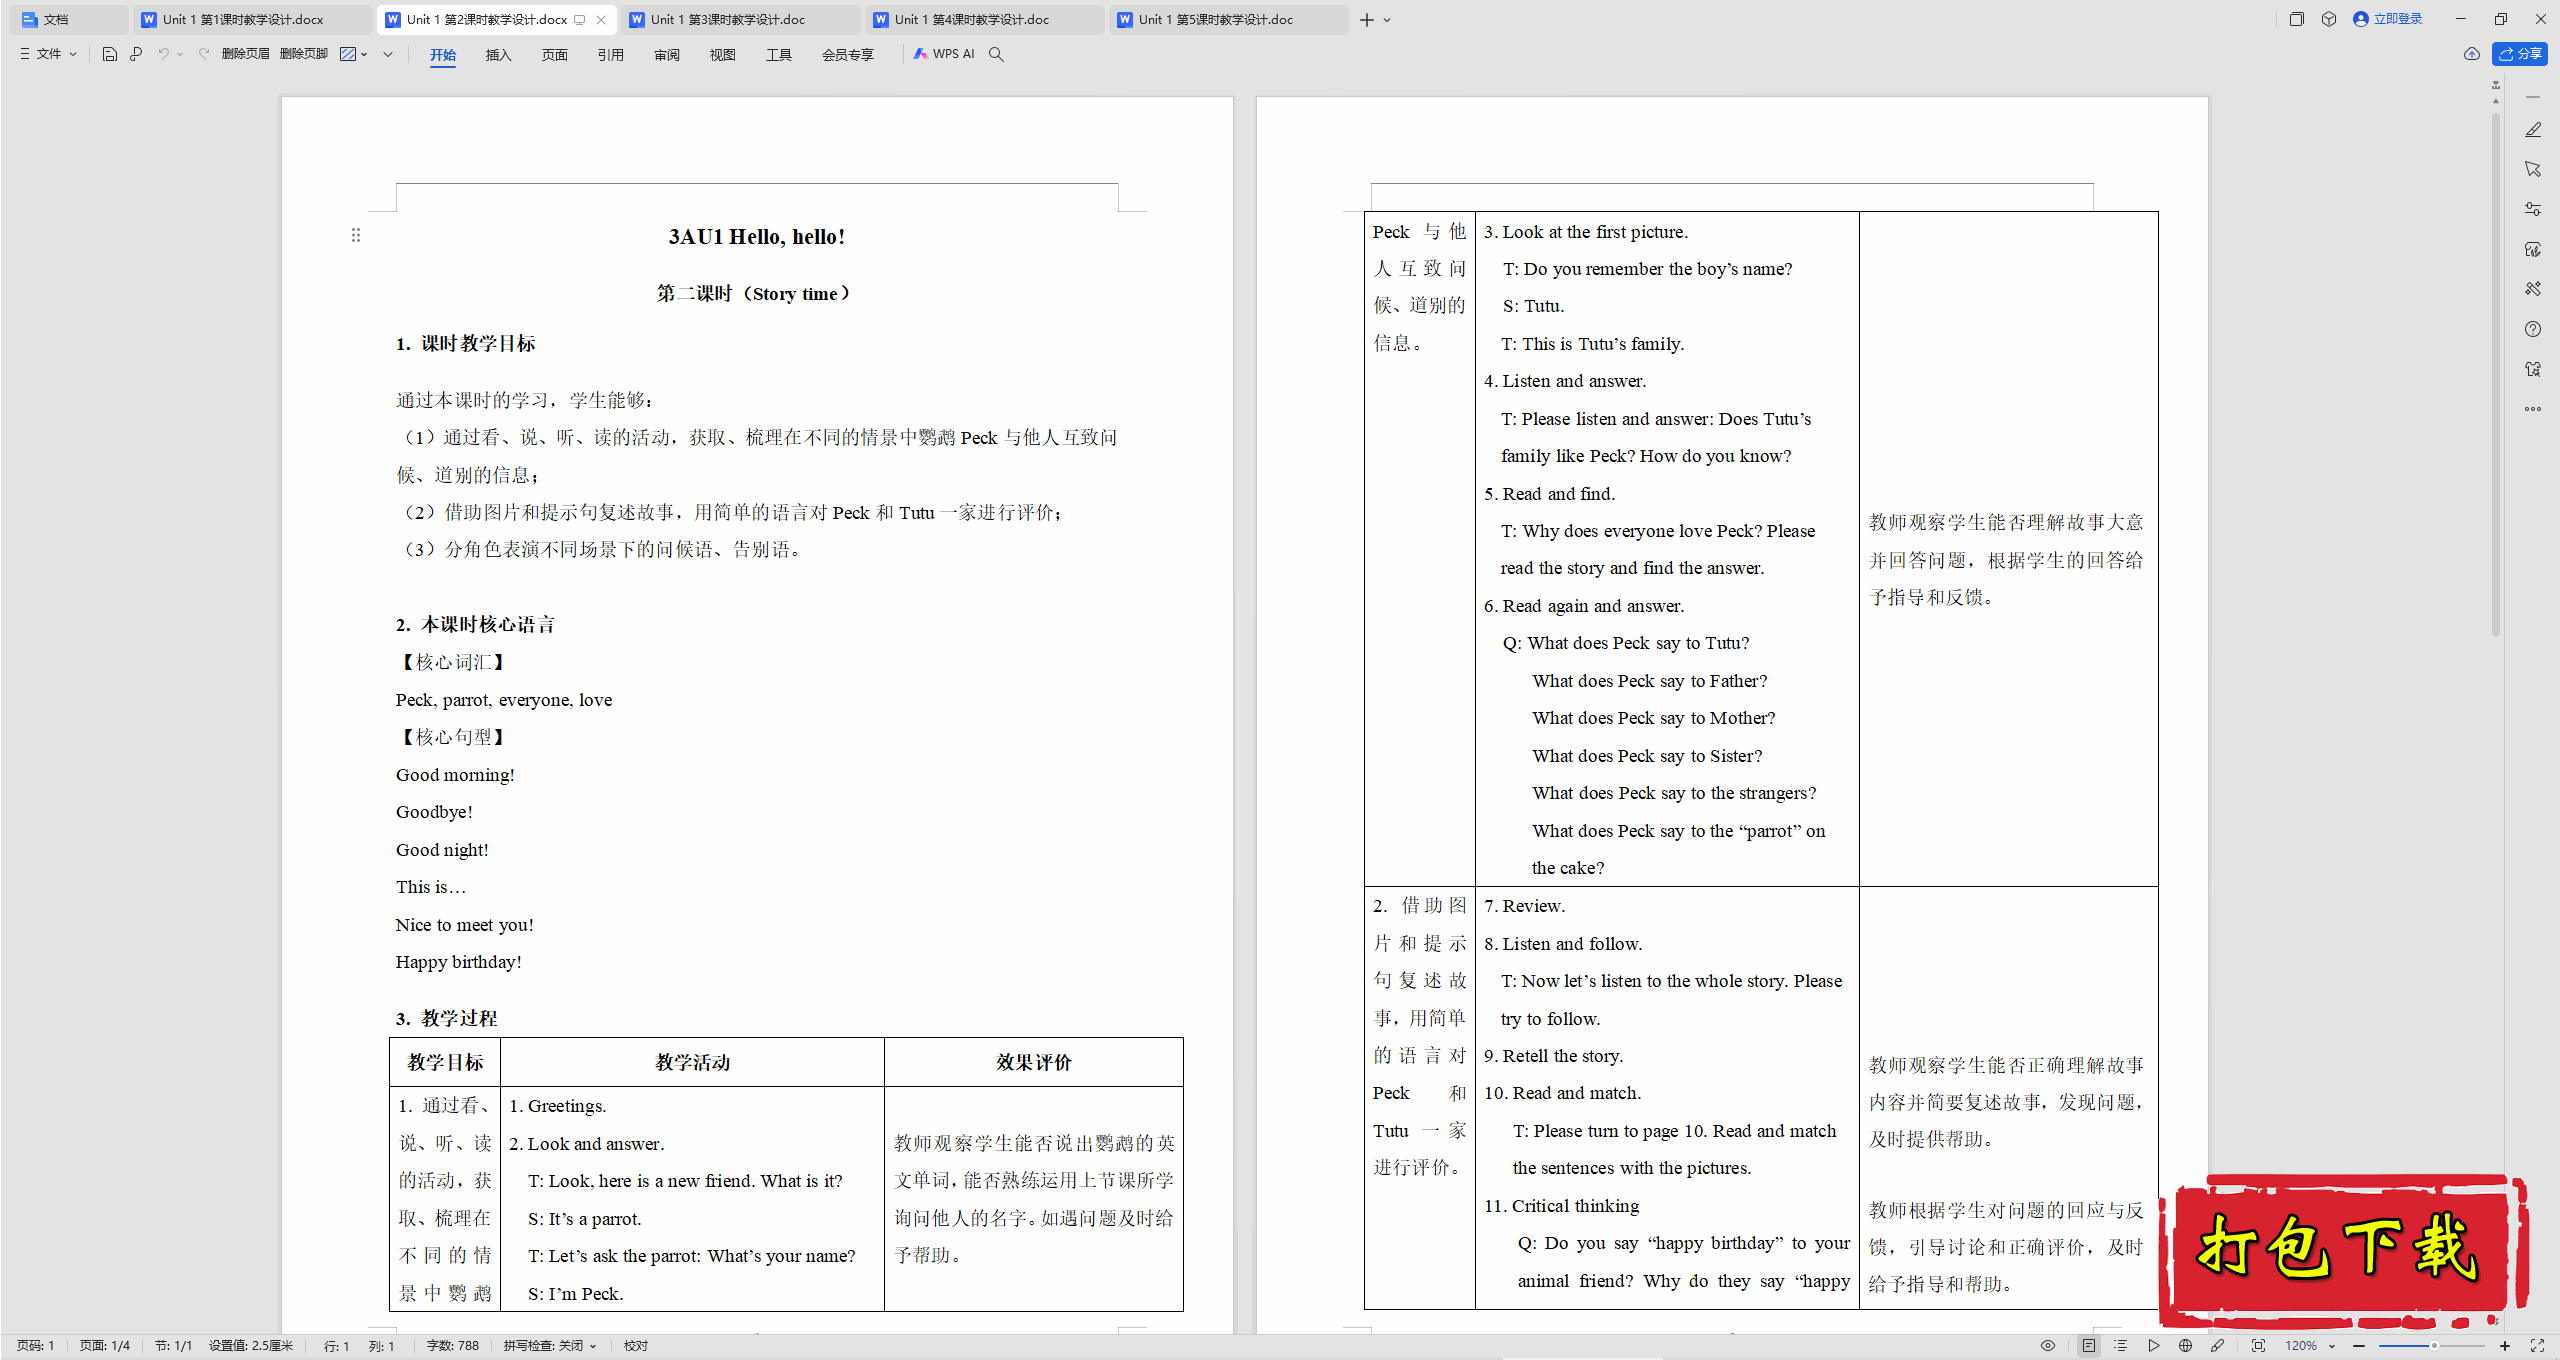2560x1360 pixels.
Task: Switch to the 开始 ribbon tab
Action: pyautogui.click(x=443, y=55)
